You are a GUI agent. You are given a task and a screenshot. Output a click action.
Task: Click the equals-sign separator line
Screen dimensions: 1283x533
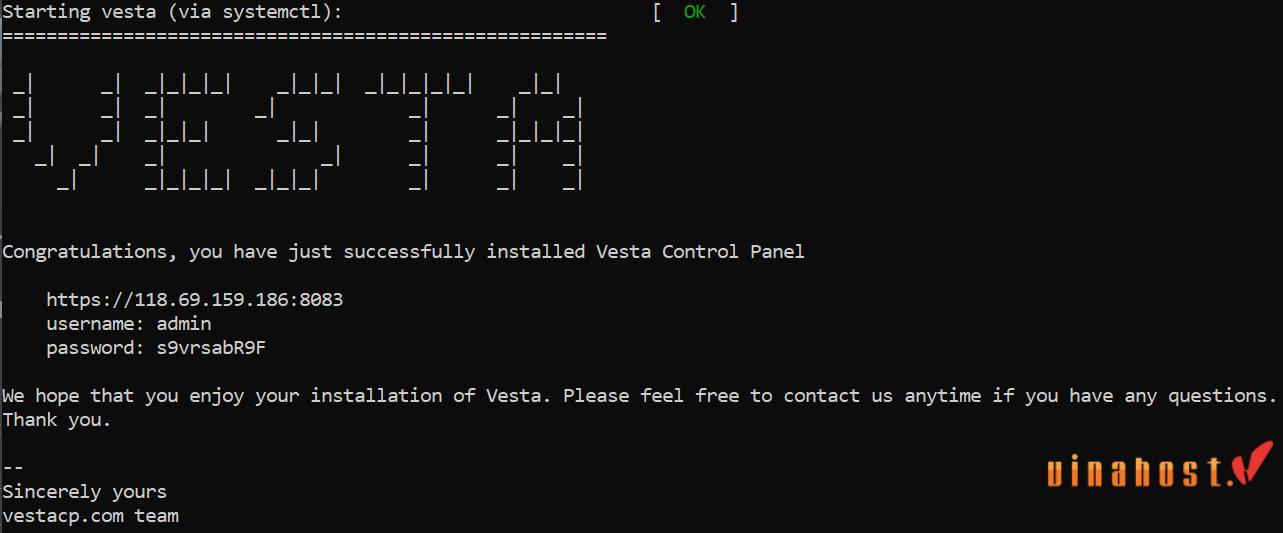(x=304, y=36)
